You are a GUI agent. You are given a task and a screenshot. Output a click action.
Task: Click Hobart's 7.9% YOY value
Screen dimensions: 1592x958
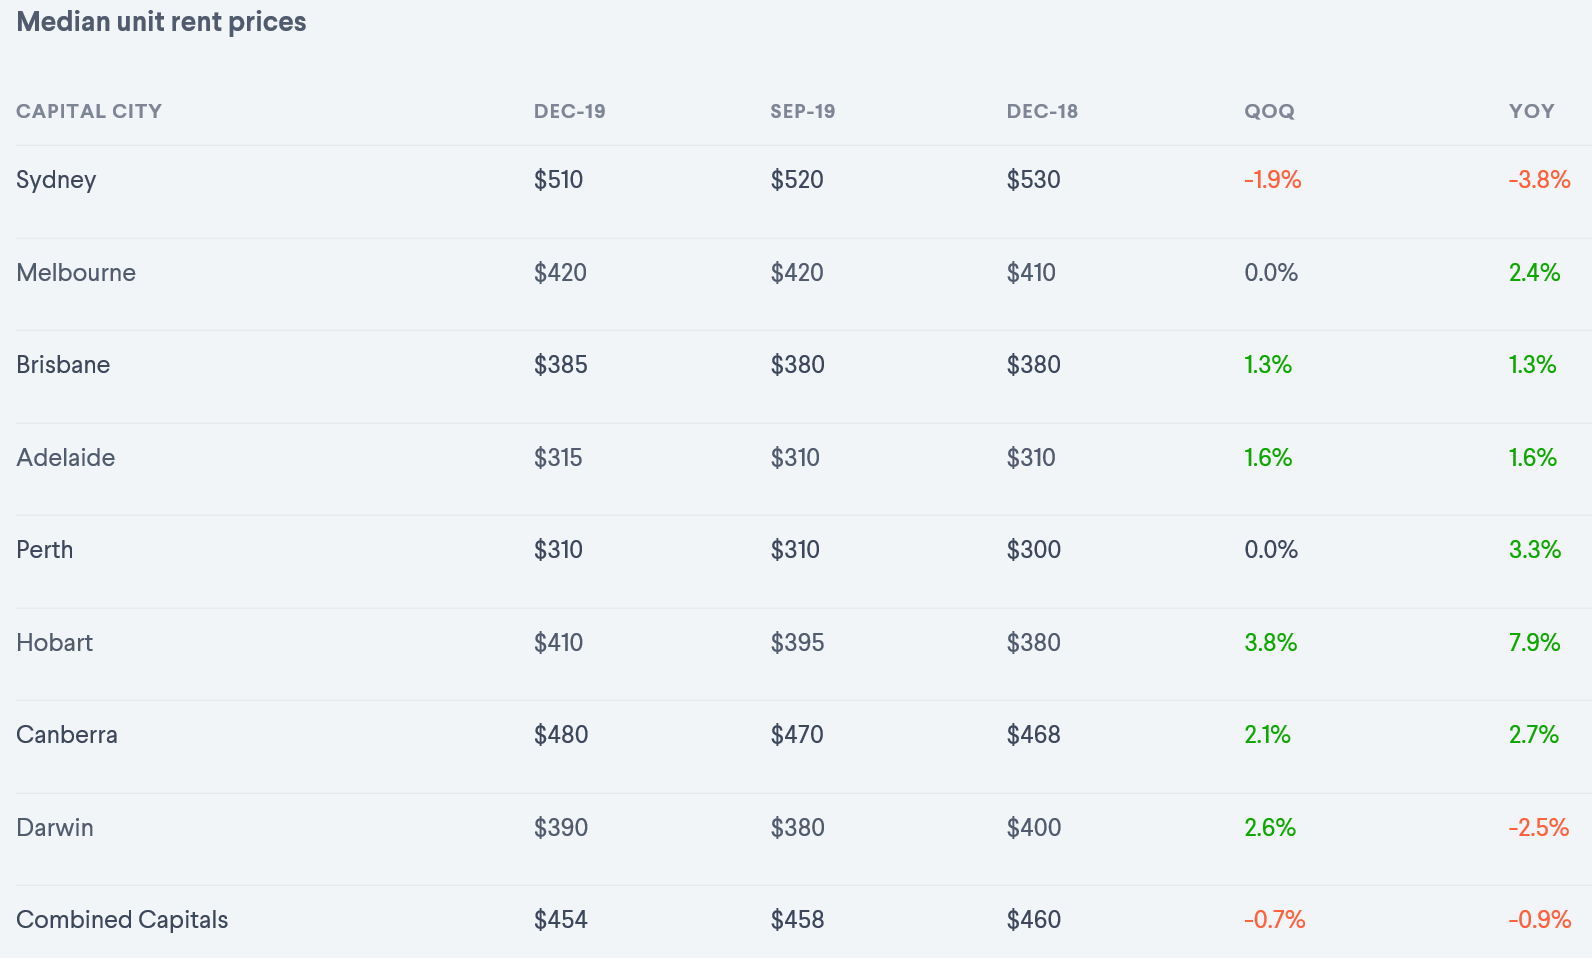pyautogui.click(x=1534, y=643)
